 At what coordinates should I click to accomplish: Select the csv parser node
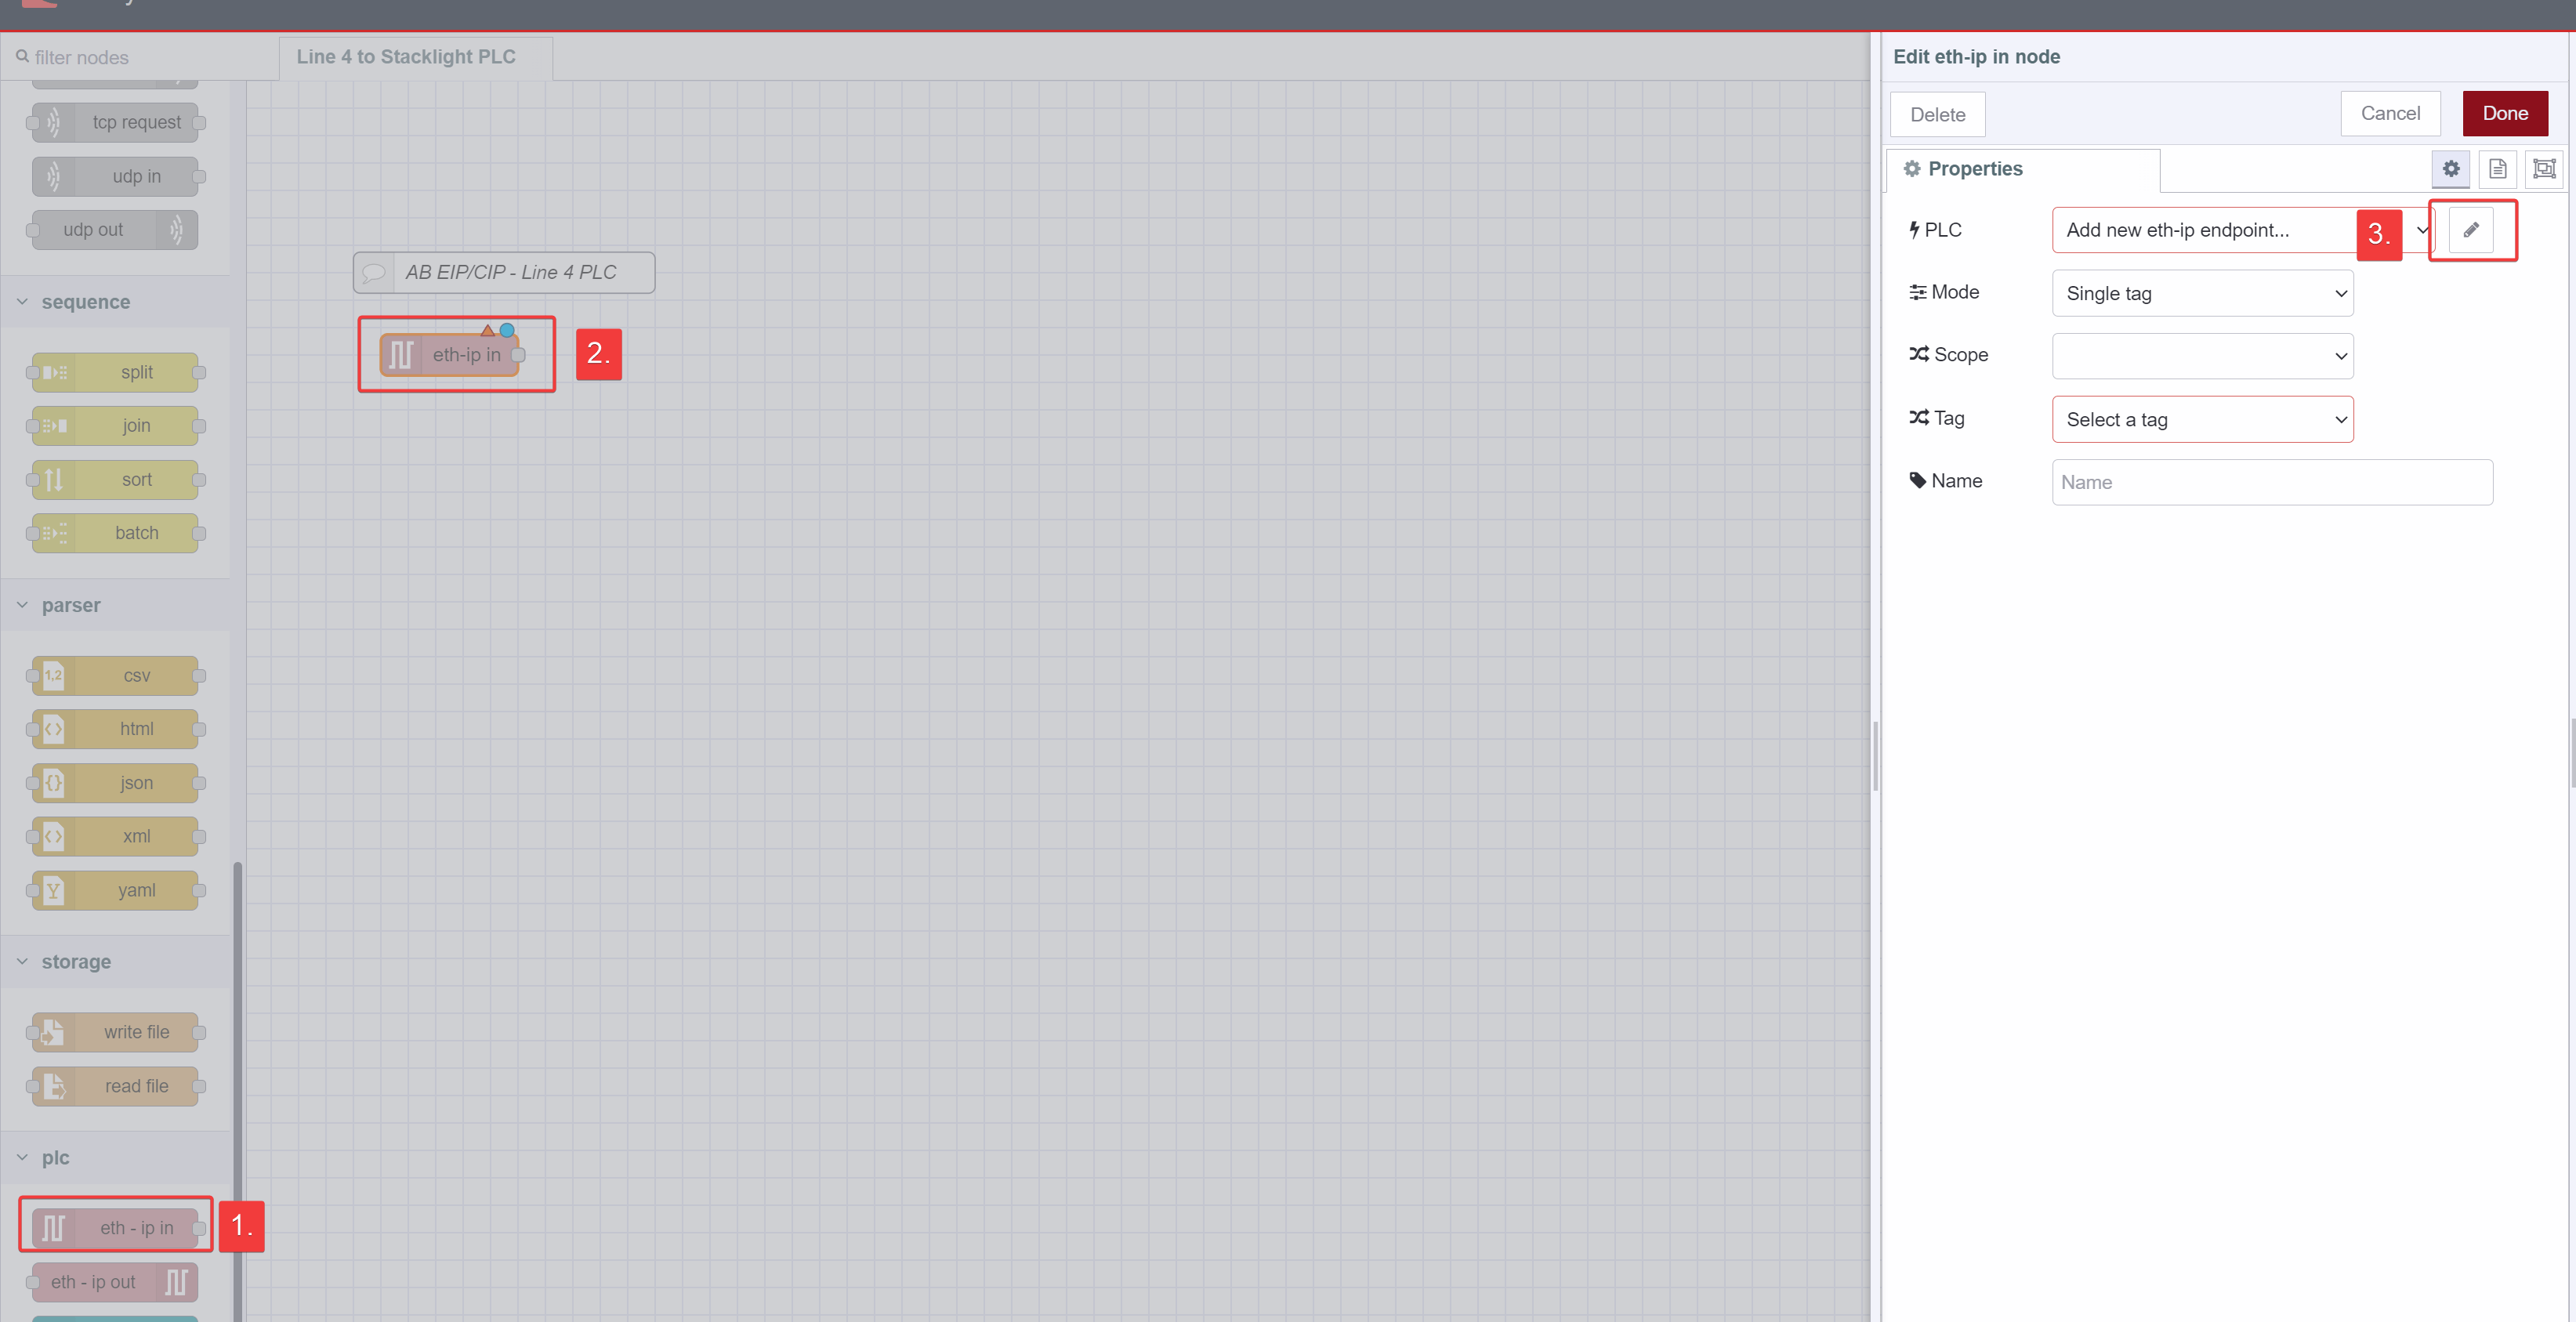[x=115, y=675]
